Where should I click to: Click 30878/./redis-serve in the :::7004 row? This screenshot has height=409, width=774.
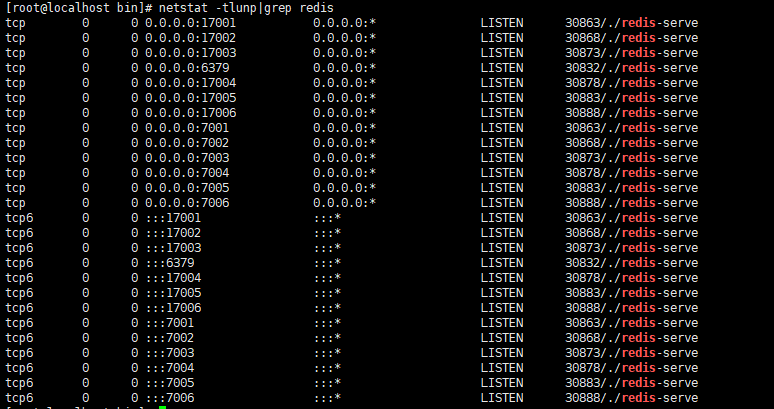point(631,368)
